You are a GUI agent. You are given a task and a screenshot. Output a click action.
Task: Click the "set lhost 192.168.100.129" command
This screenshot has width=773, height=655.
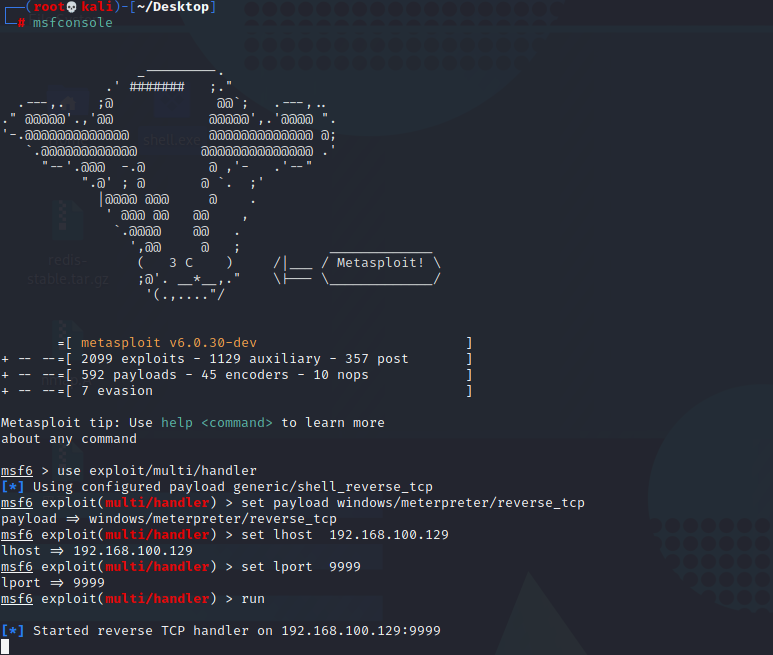click(x=345, y=535)
